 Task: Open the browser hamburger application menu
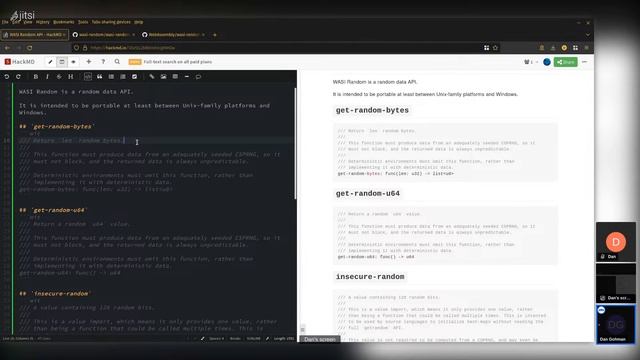click(587, 48)
